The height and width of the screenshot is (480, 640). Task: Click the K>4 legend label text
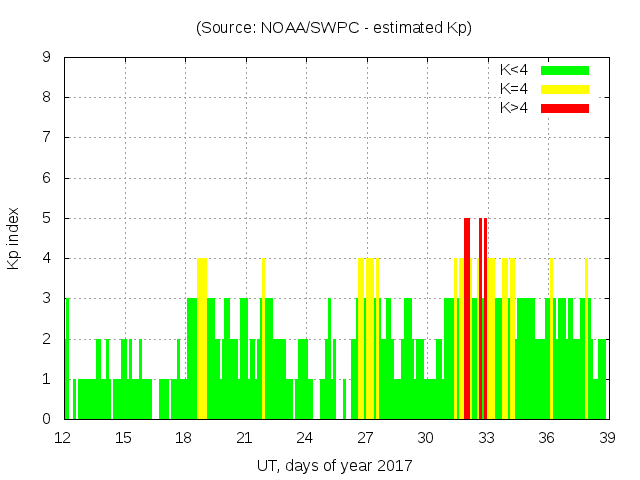[x=514, y=107]
